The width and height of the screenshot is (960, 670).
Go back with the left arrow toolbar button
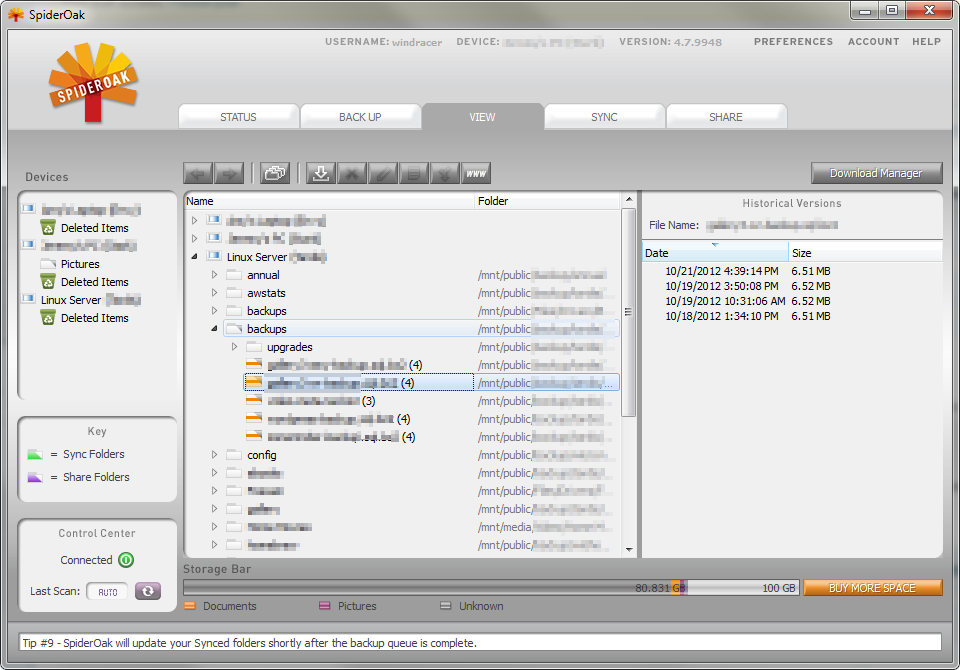tap(198, 173)
